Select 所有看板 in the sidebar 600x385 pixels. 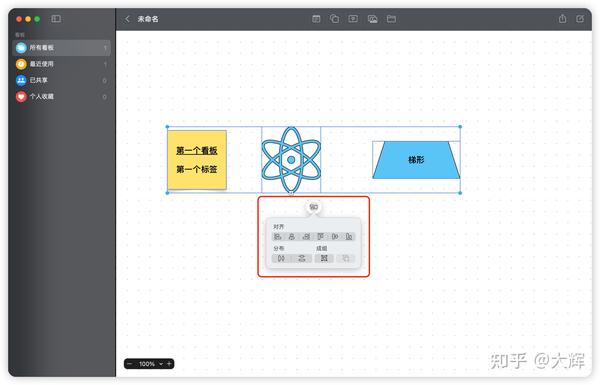point(62,48)
